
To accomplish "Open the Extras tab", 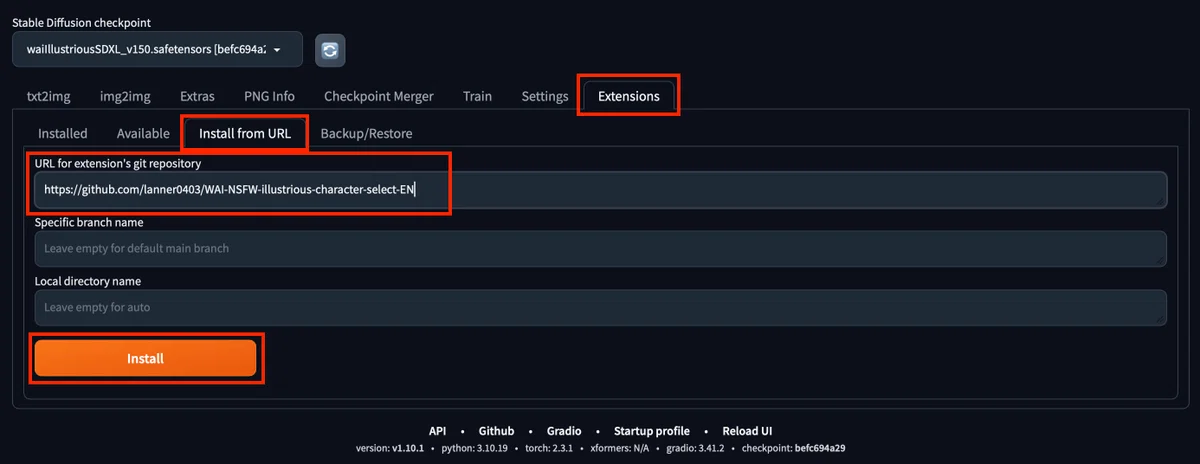I will (x=197, y=97).
